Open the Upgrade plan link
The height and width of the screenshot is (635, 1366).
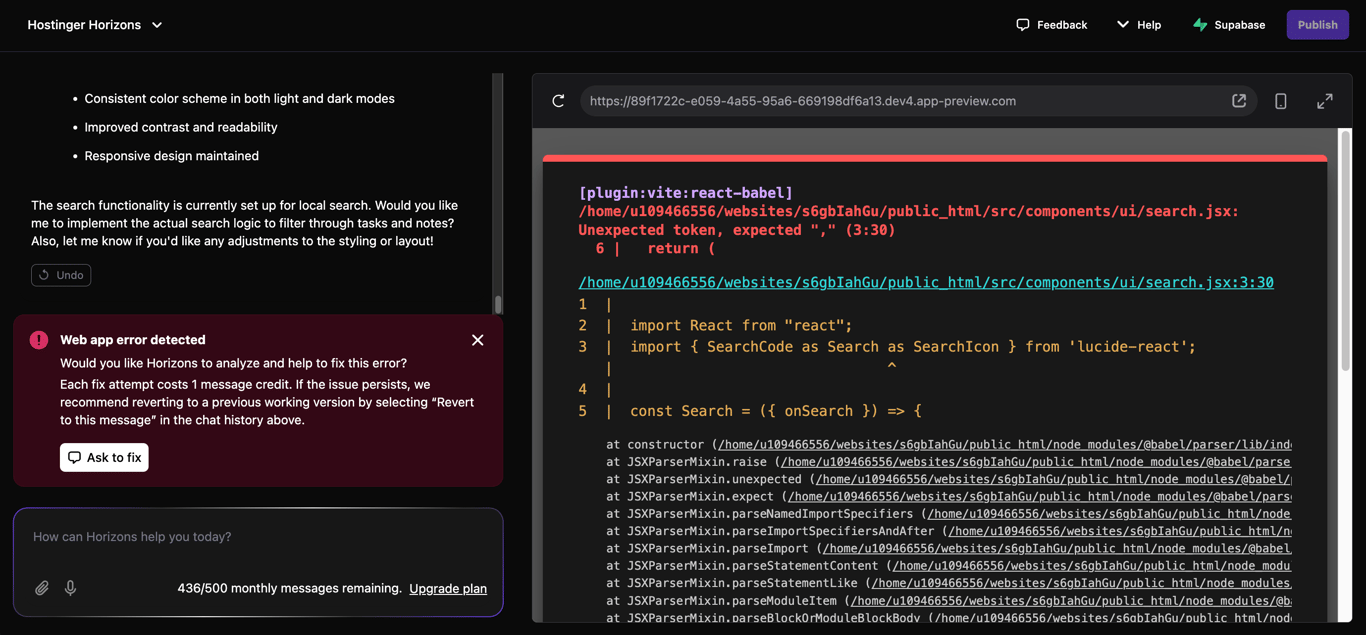tap(447, 588)
